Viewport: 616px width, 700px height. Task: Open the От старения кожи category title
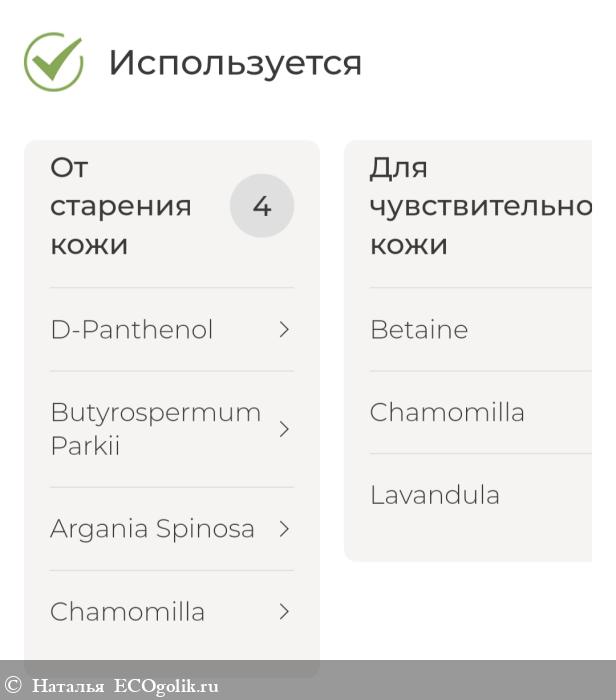point(120,206)
